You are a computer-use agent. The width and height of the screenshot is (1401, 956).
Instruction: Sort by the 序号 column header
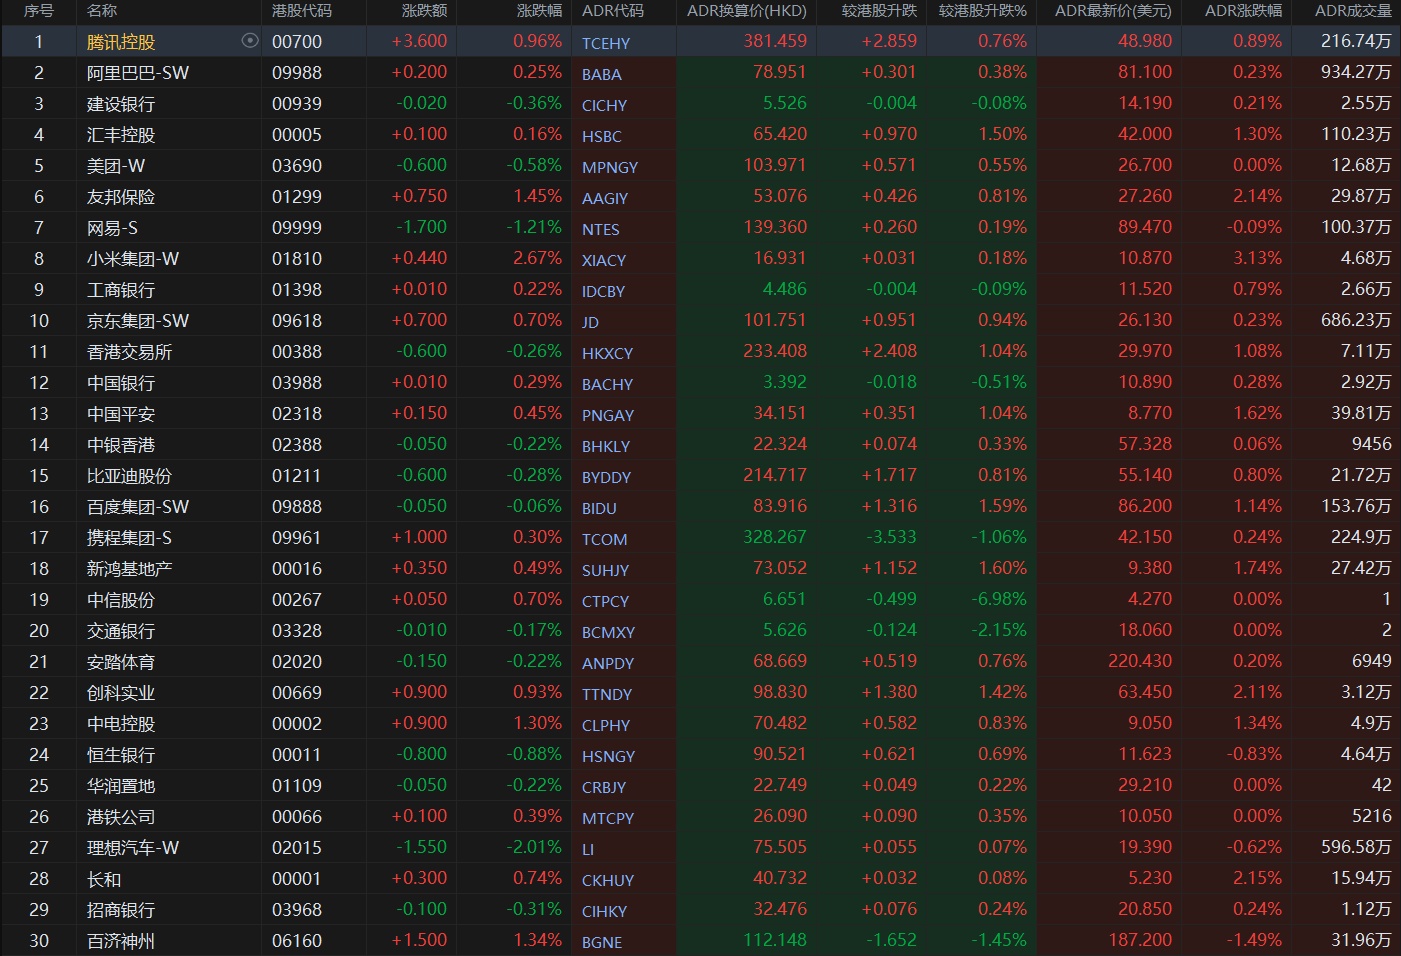click(38, 11)
